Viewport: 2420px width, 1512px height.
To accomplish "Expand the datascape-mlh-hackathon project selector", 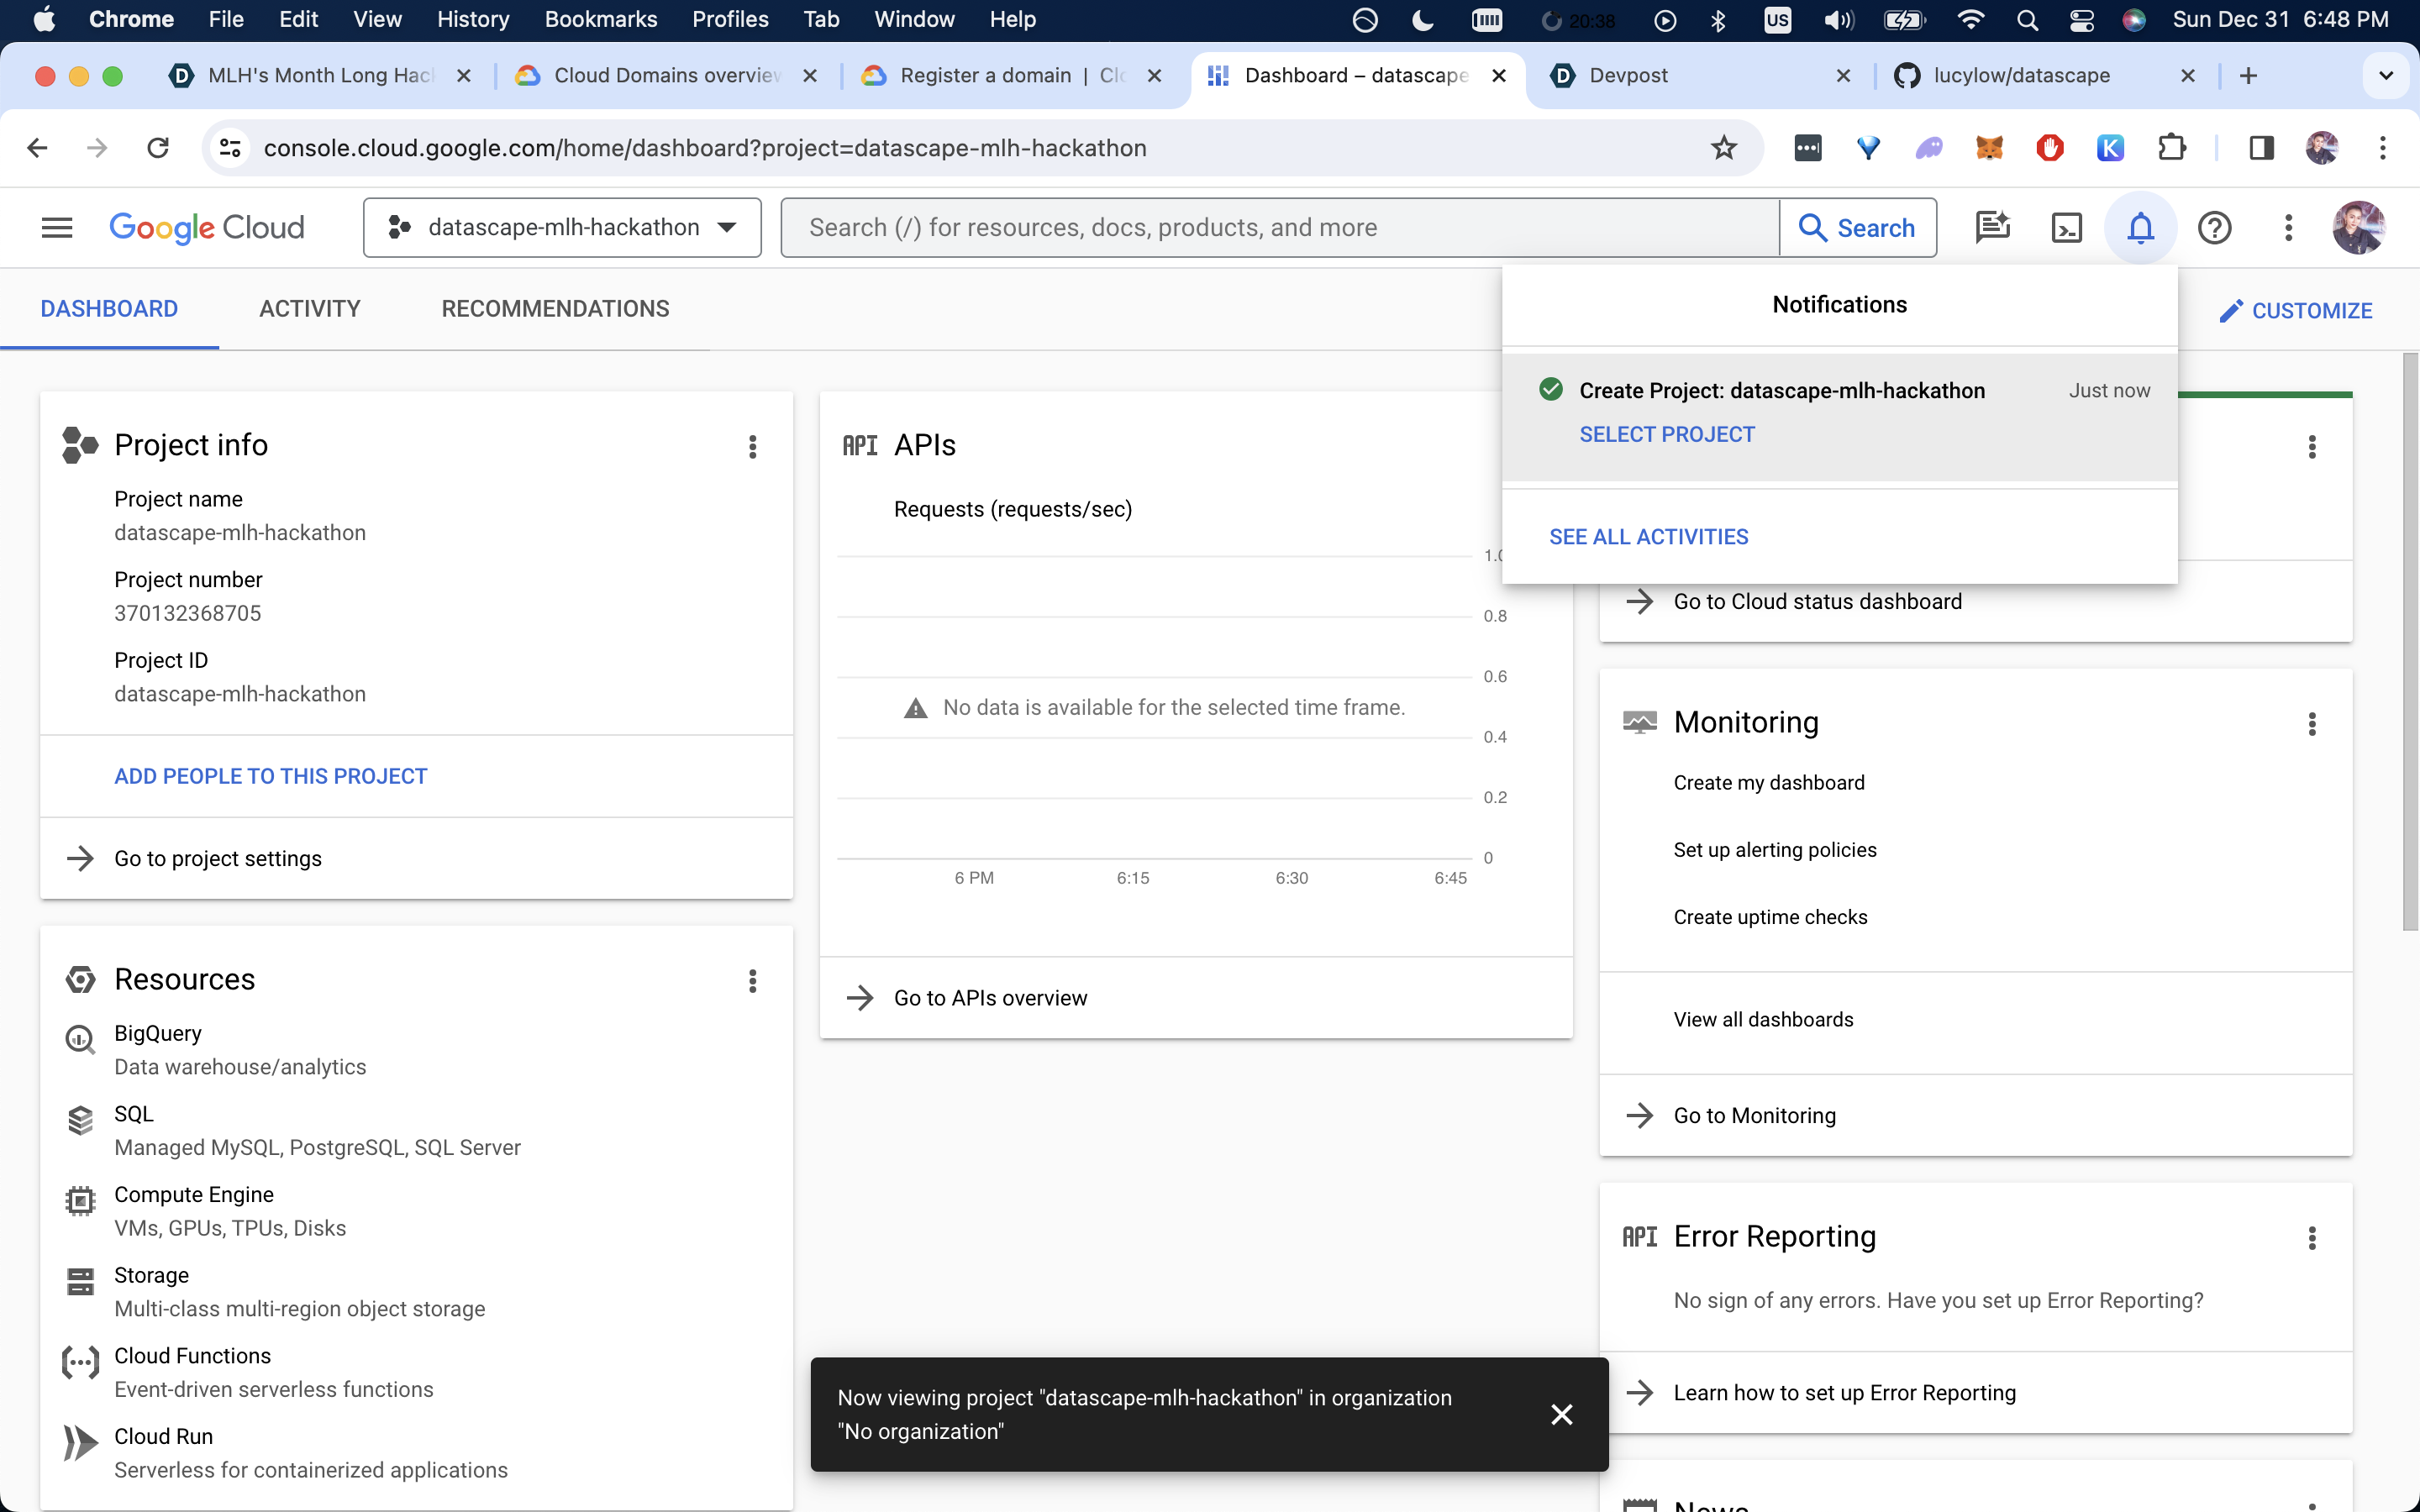I will (562, 228).
